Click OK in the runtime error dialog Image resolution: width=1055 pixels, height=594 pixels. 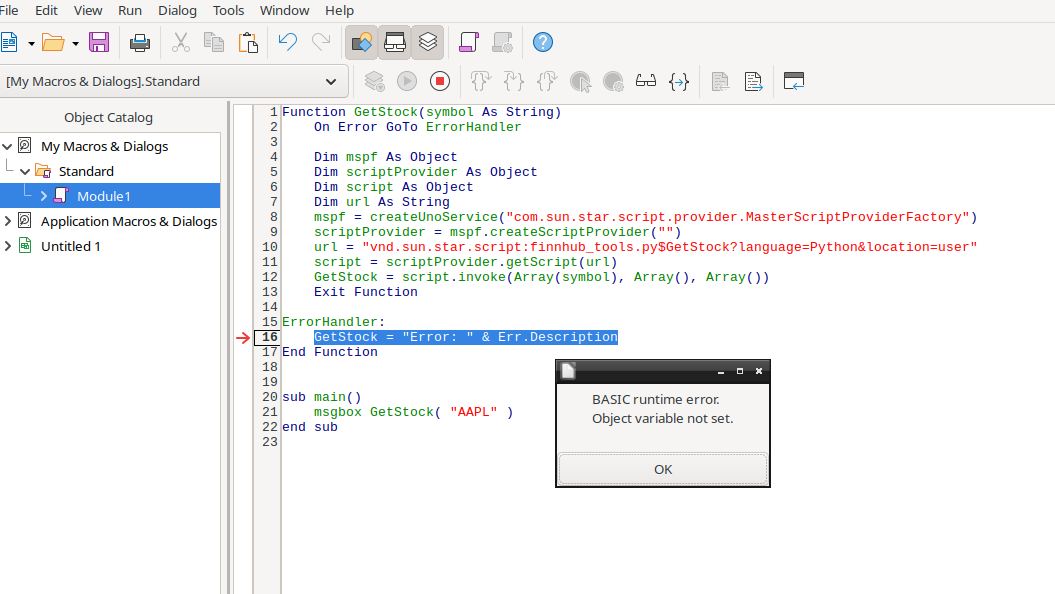[x=662, y=469]
